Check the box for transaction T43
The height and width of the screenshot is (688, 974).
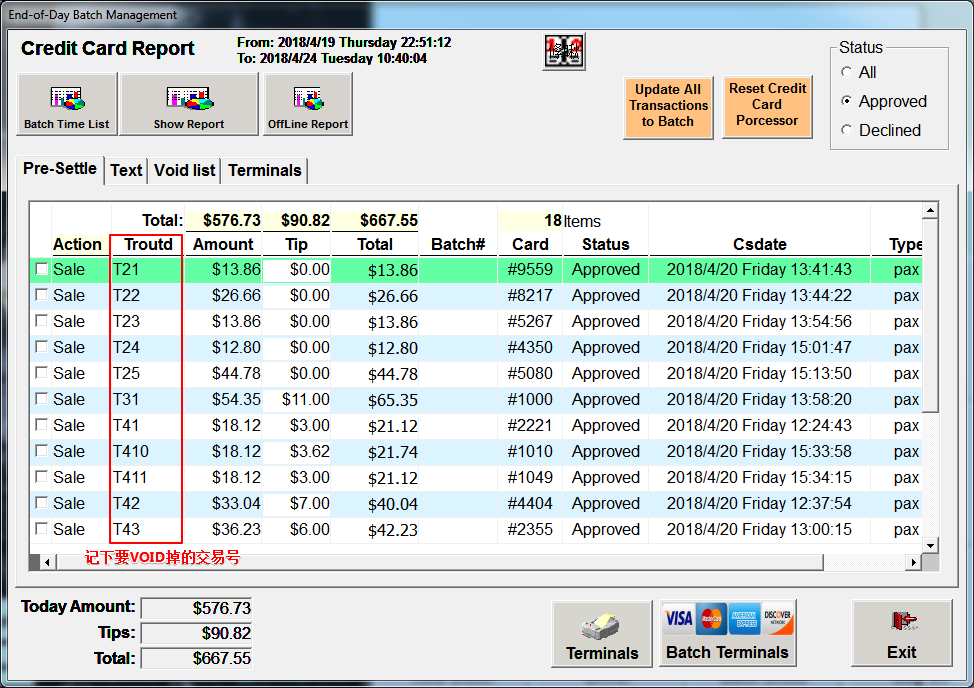42,528
